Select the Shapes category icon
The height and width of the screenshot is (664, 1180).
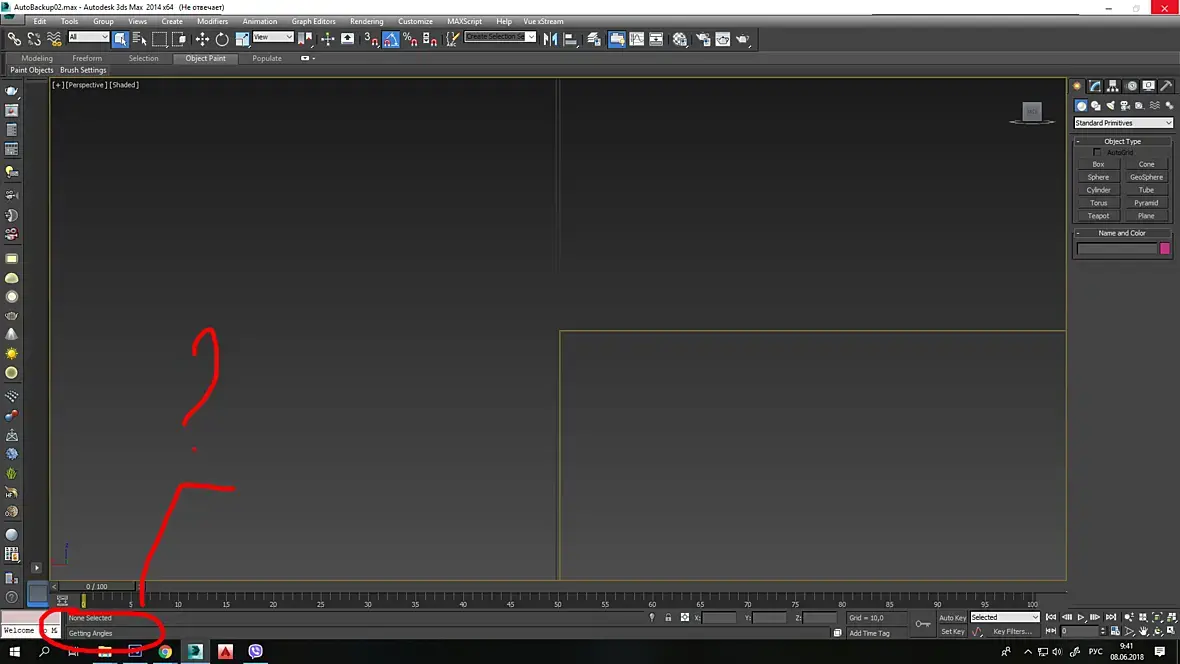point(1096,105)
